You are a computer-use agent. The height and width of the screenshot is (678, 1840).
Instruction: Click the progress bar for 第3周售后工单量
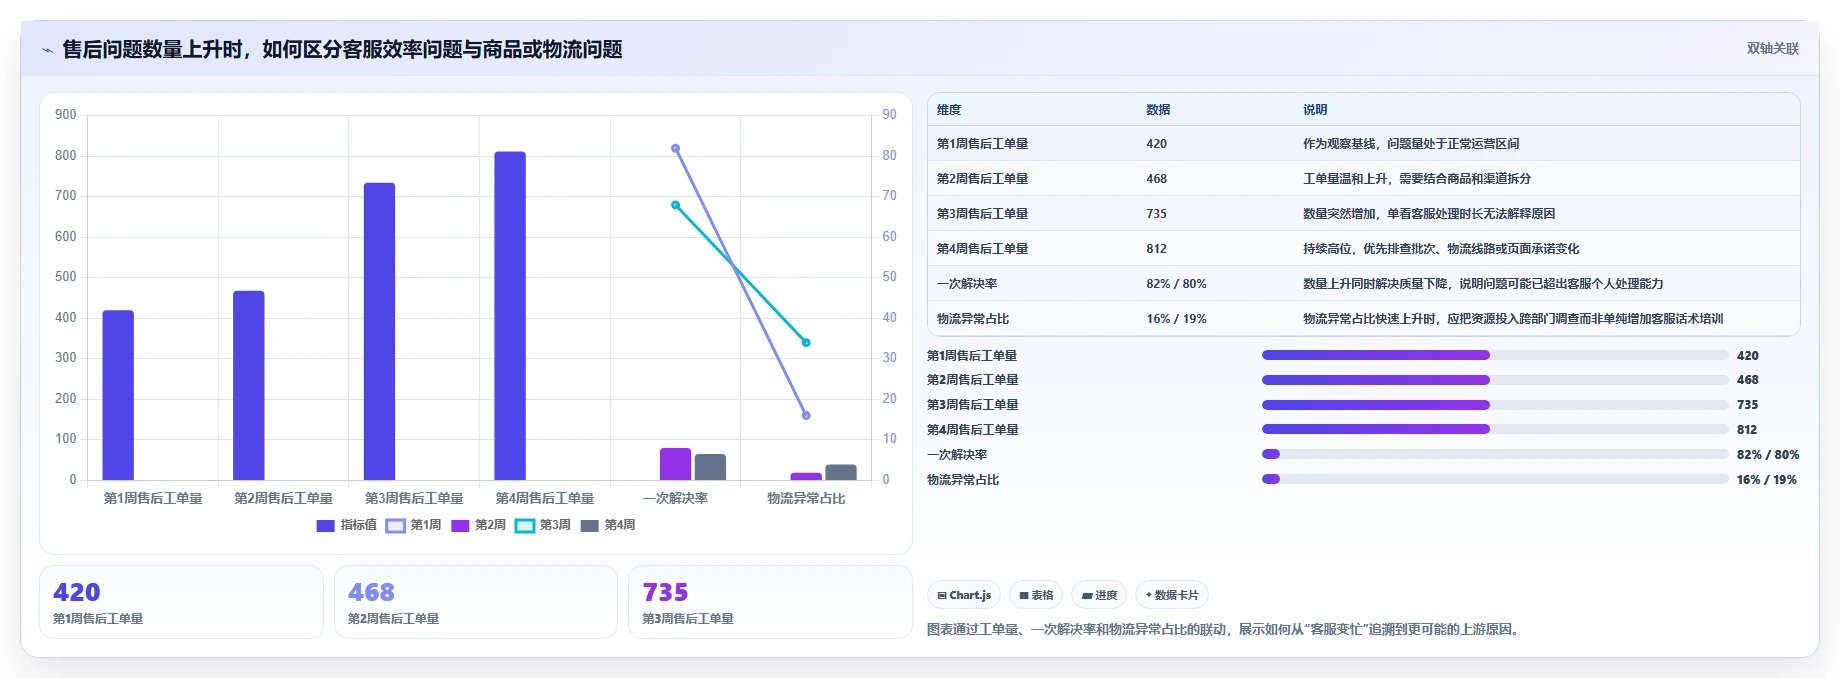[x=1495, y=405]
